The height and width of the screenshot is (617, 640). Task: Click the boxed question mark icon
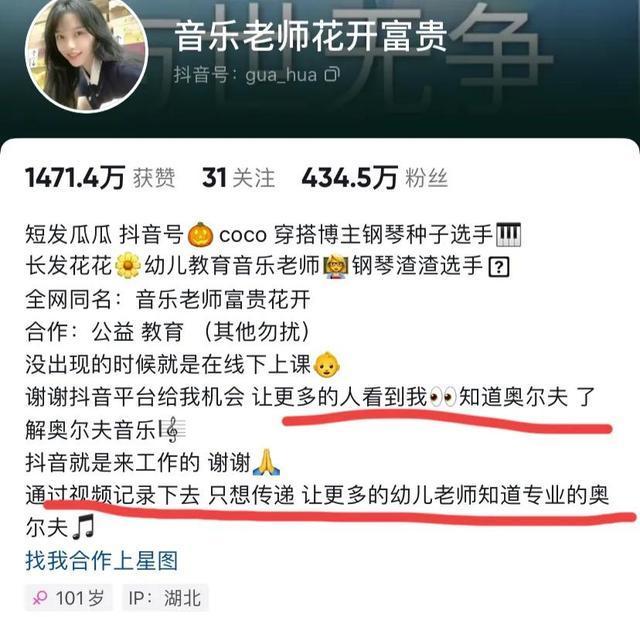499,267
